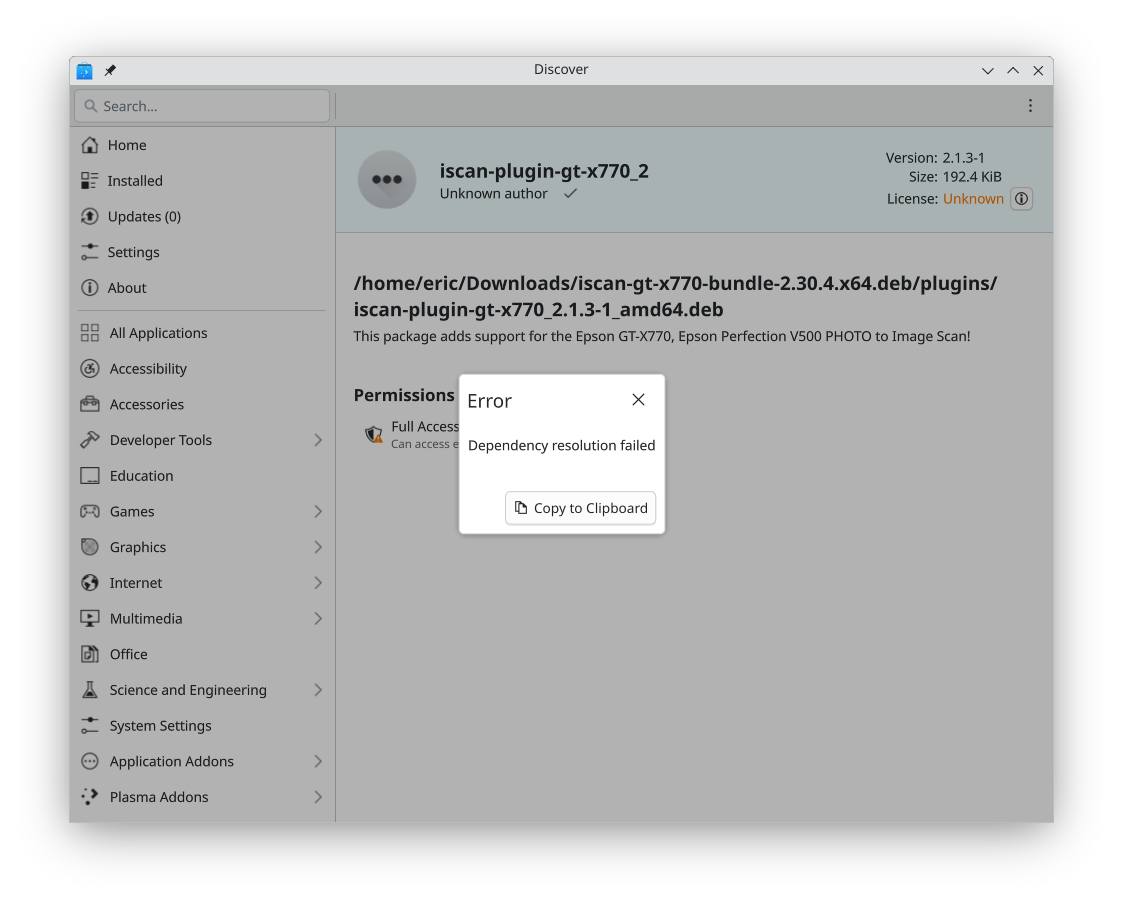This screenshot has height=904, width=1122.
Task: Click the Office documents icon
Action: [x=89, y=654]
